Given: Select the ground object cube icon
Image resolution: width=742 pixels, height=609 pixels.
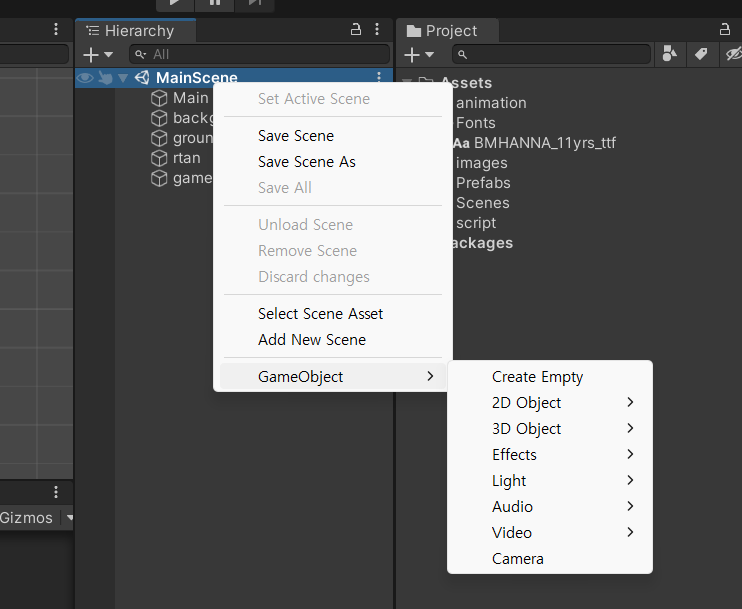Looking at the screenshot, I should pos(159,138).
